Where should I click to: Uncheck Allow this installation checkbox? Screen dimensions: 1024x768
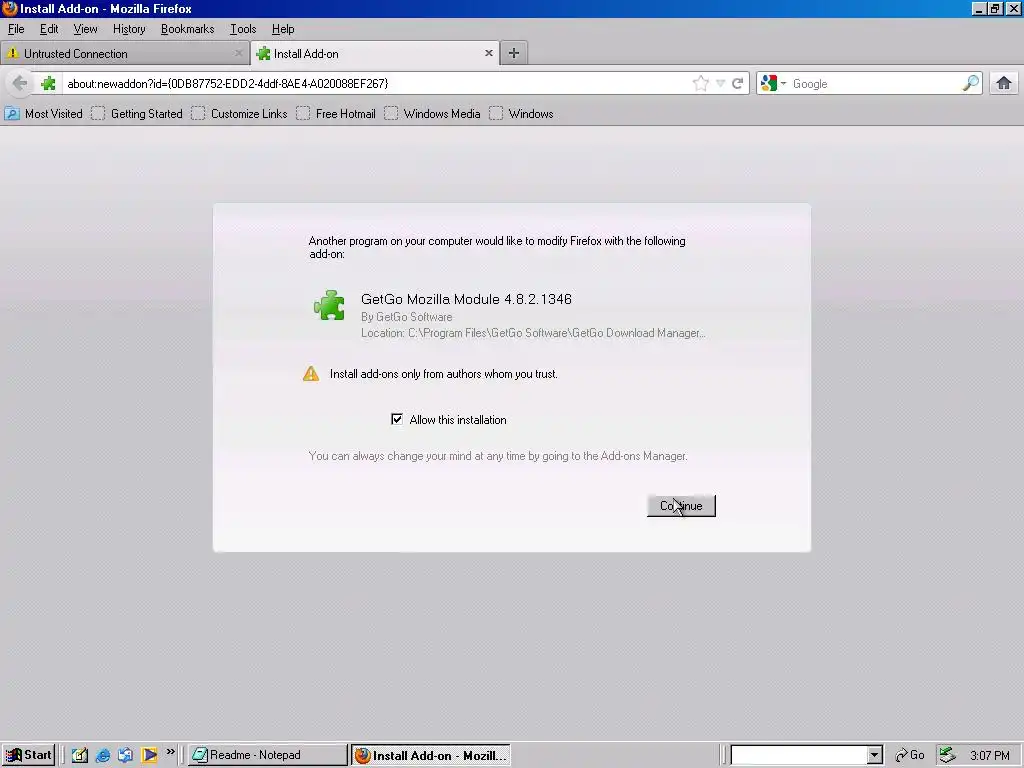[x=397, y=419]
